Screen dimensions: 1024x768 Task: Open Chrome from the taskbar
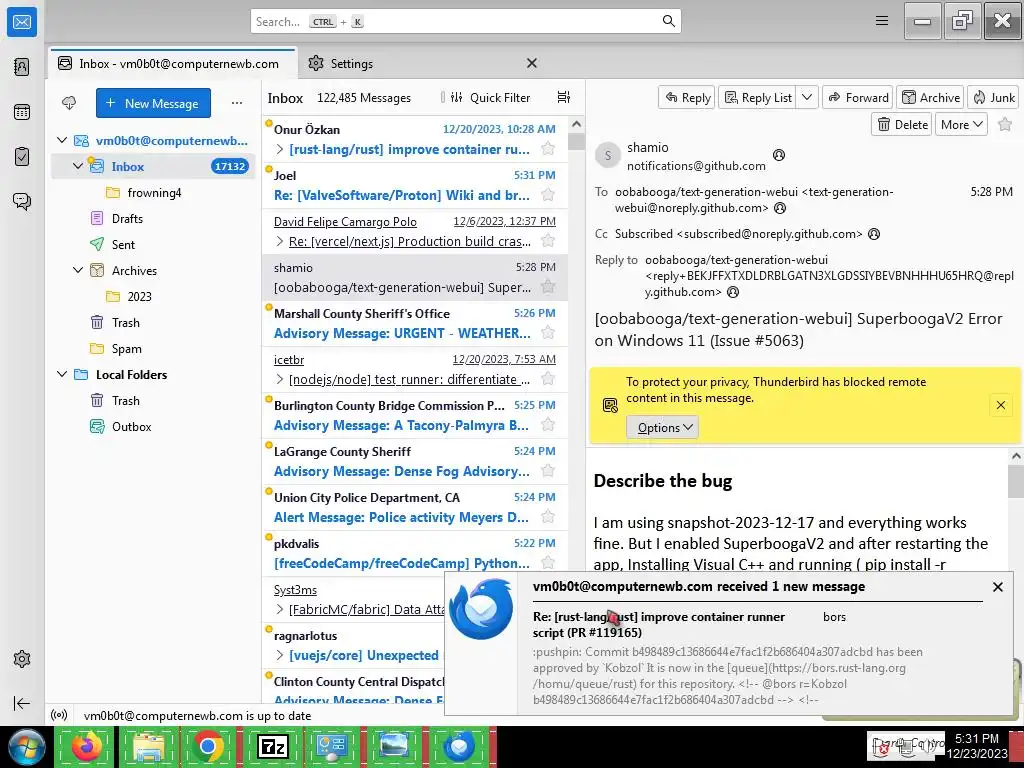[208, 746]
